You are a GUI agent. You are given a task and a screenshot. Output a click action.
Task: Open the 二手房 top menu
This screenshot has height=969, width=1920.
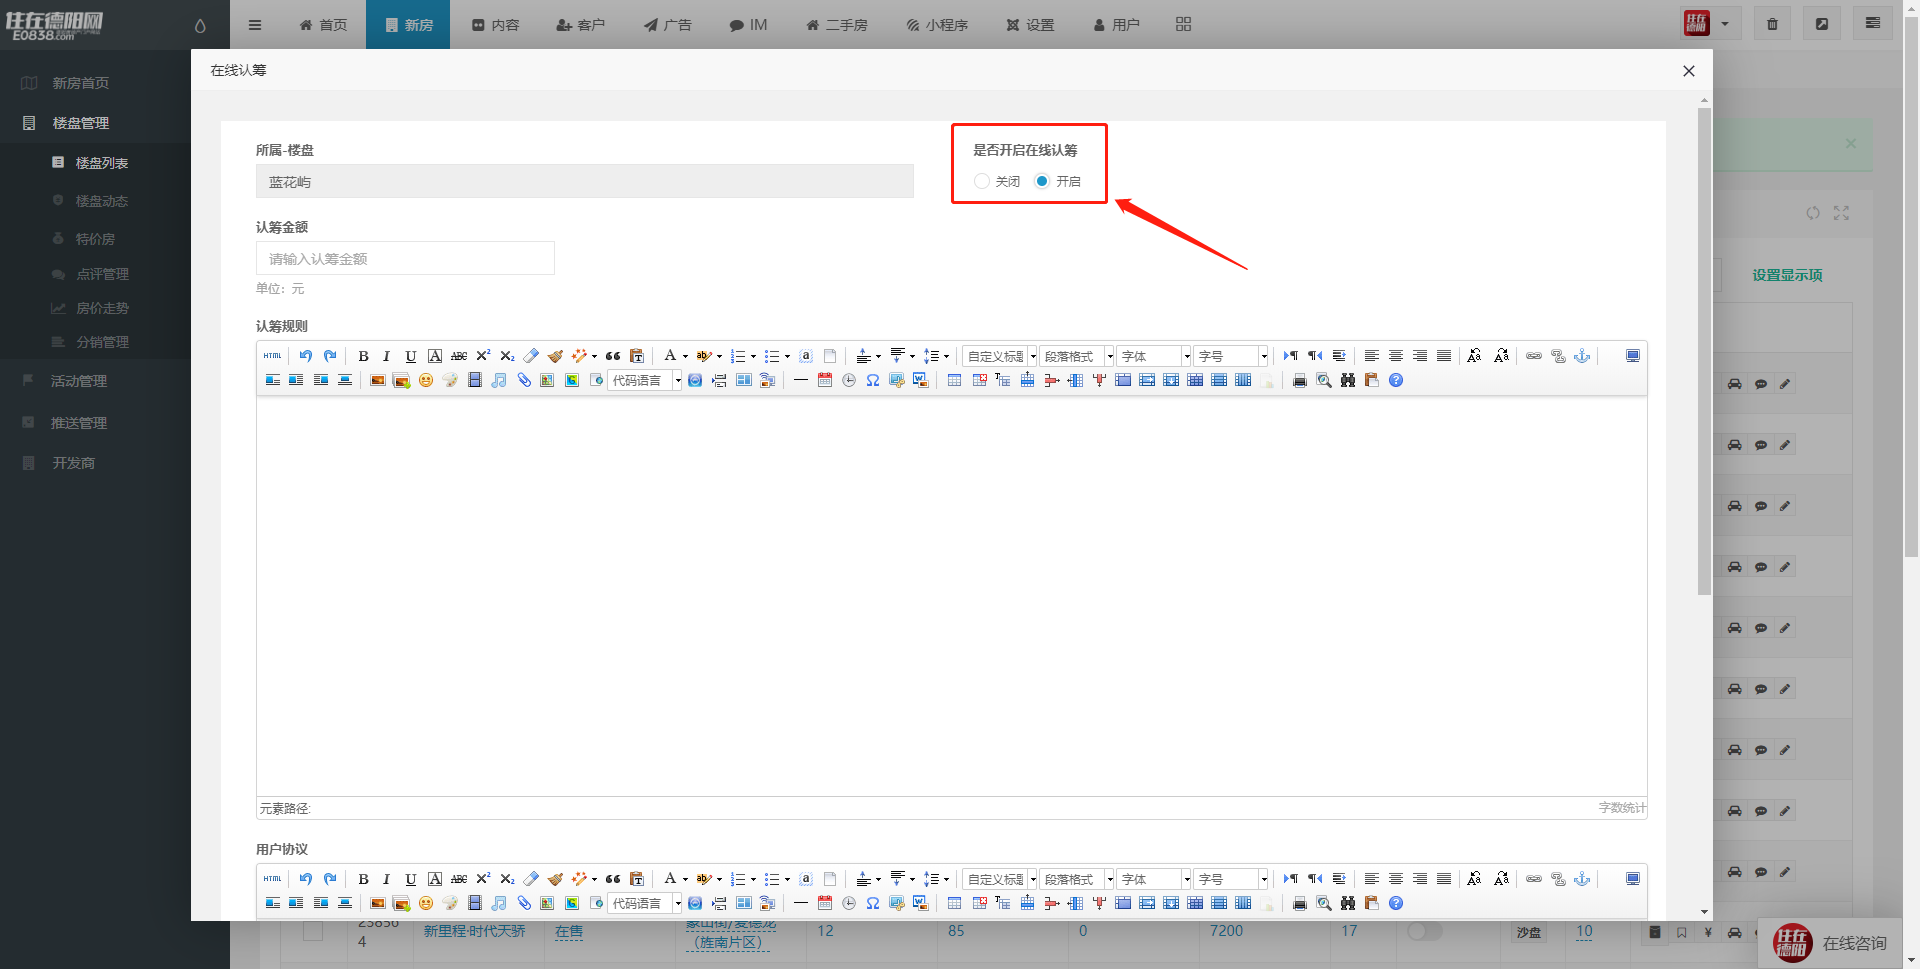tap(837, 25)
